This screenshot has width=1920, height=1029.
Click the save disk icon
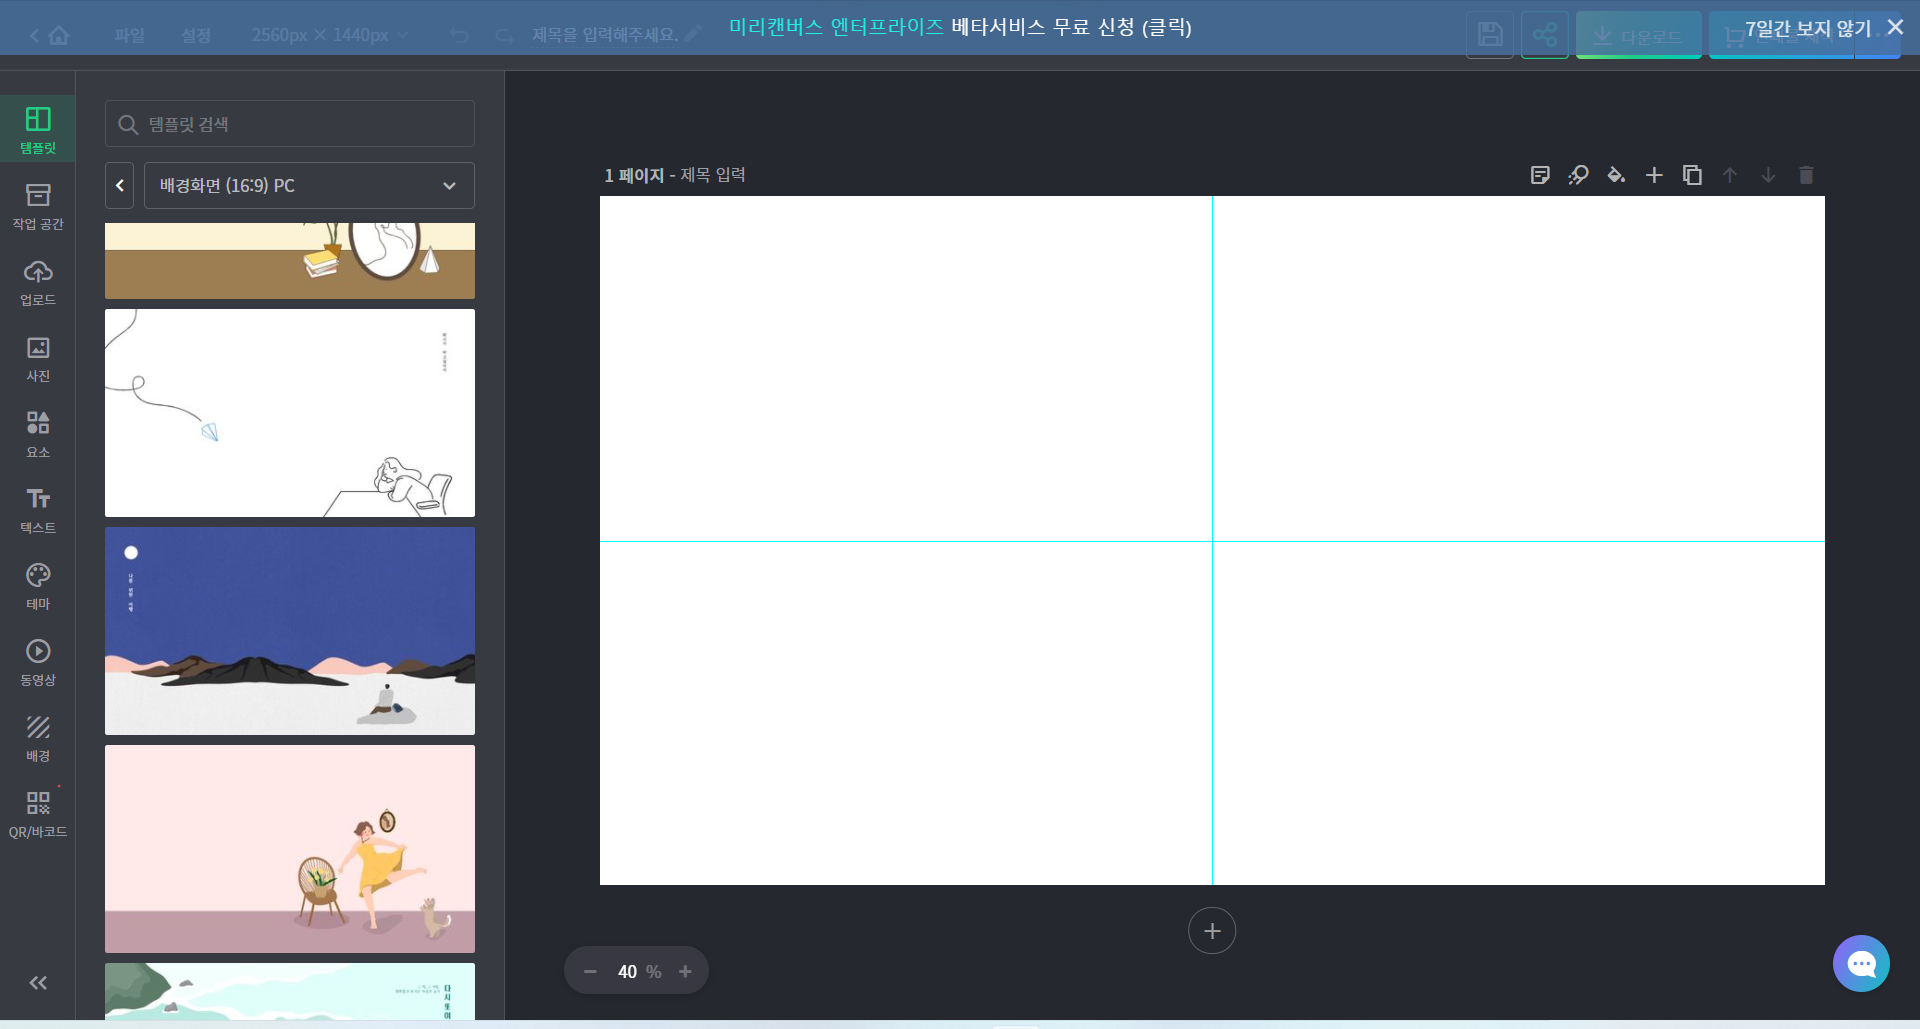tap(1490, 35)
